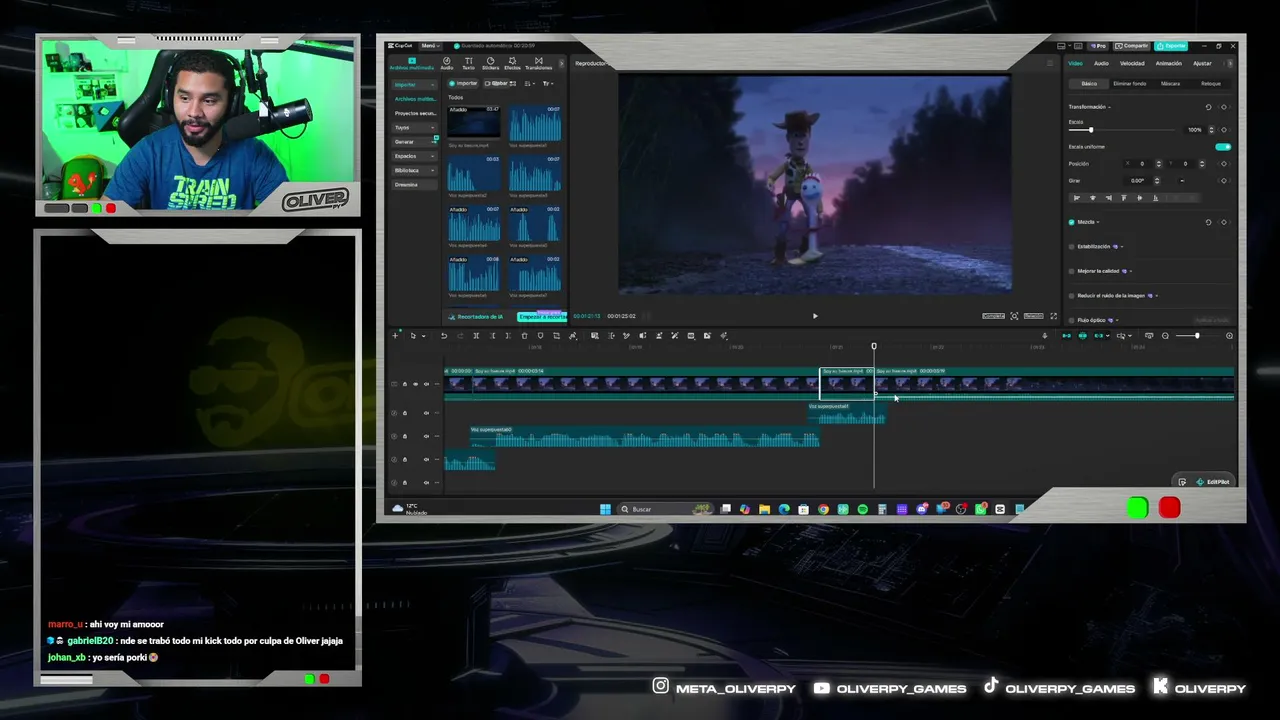Select the Soy su basura.mp4 media thumbnail
This screenshot has width=1280, height=720.
pyautogui.click(x=474, y=123)
